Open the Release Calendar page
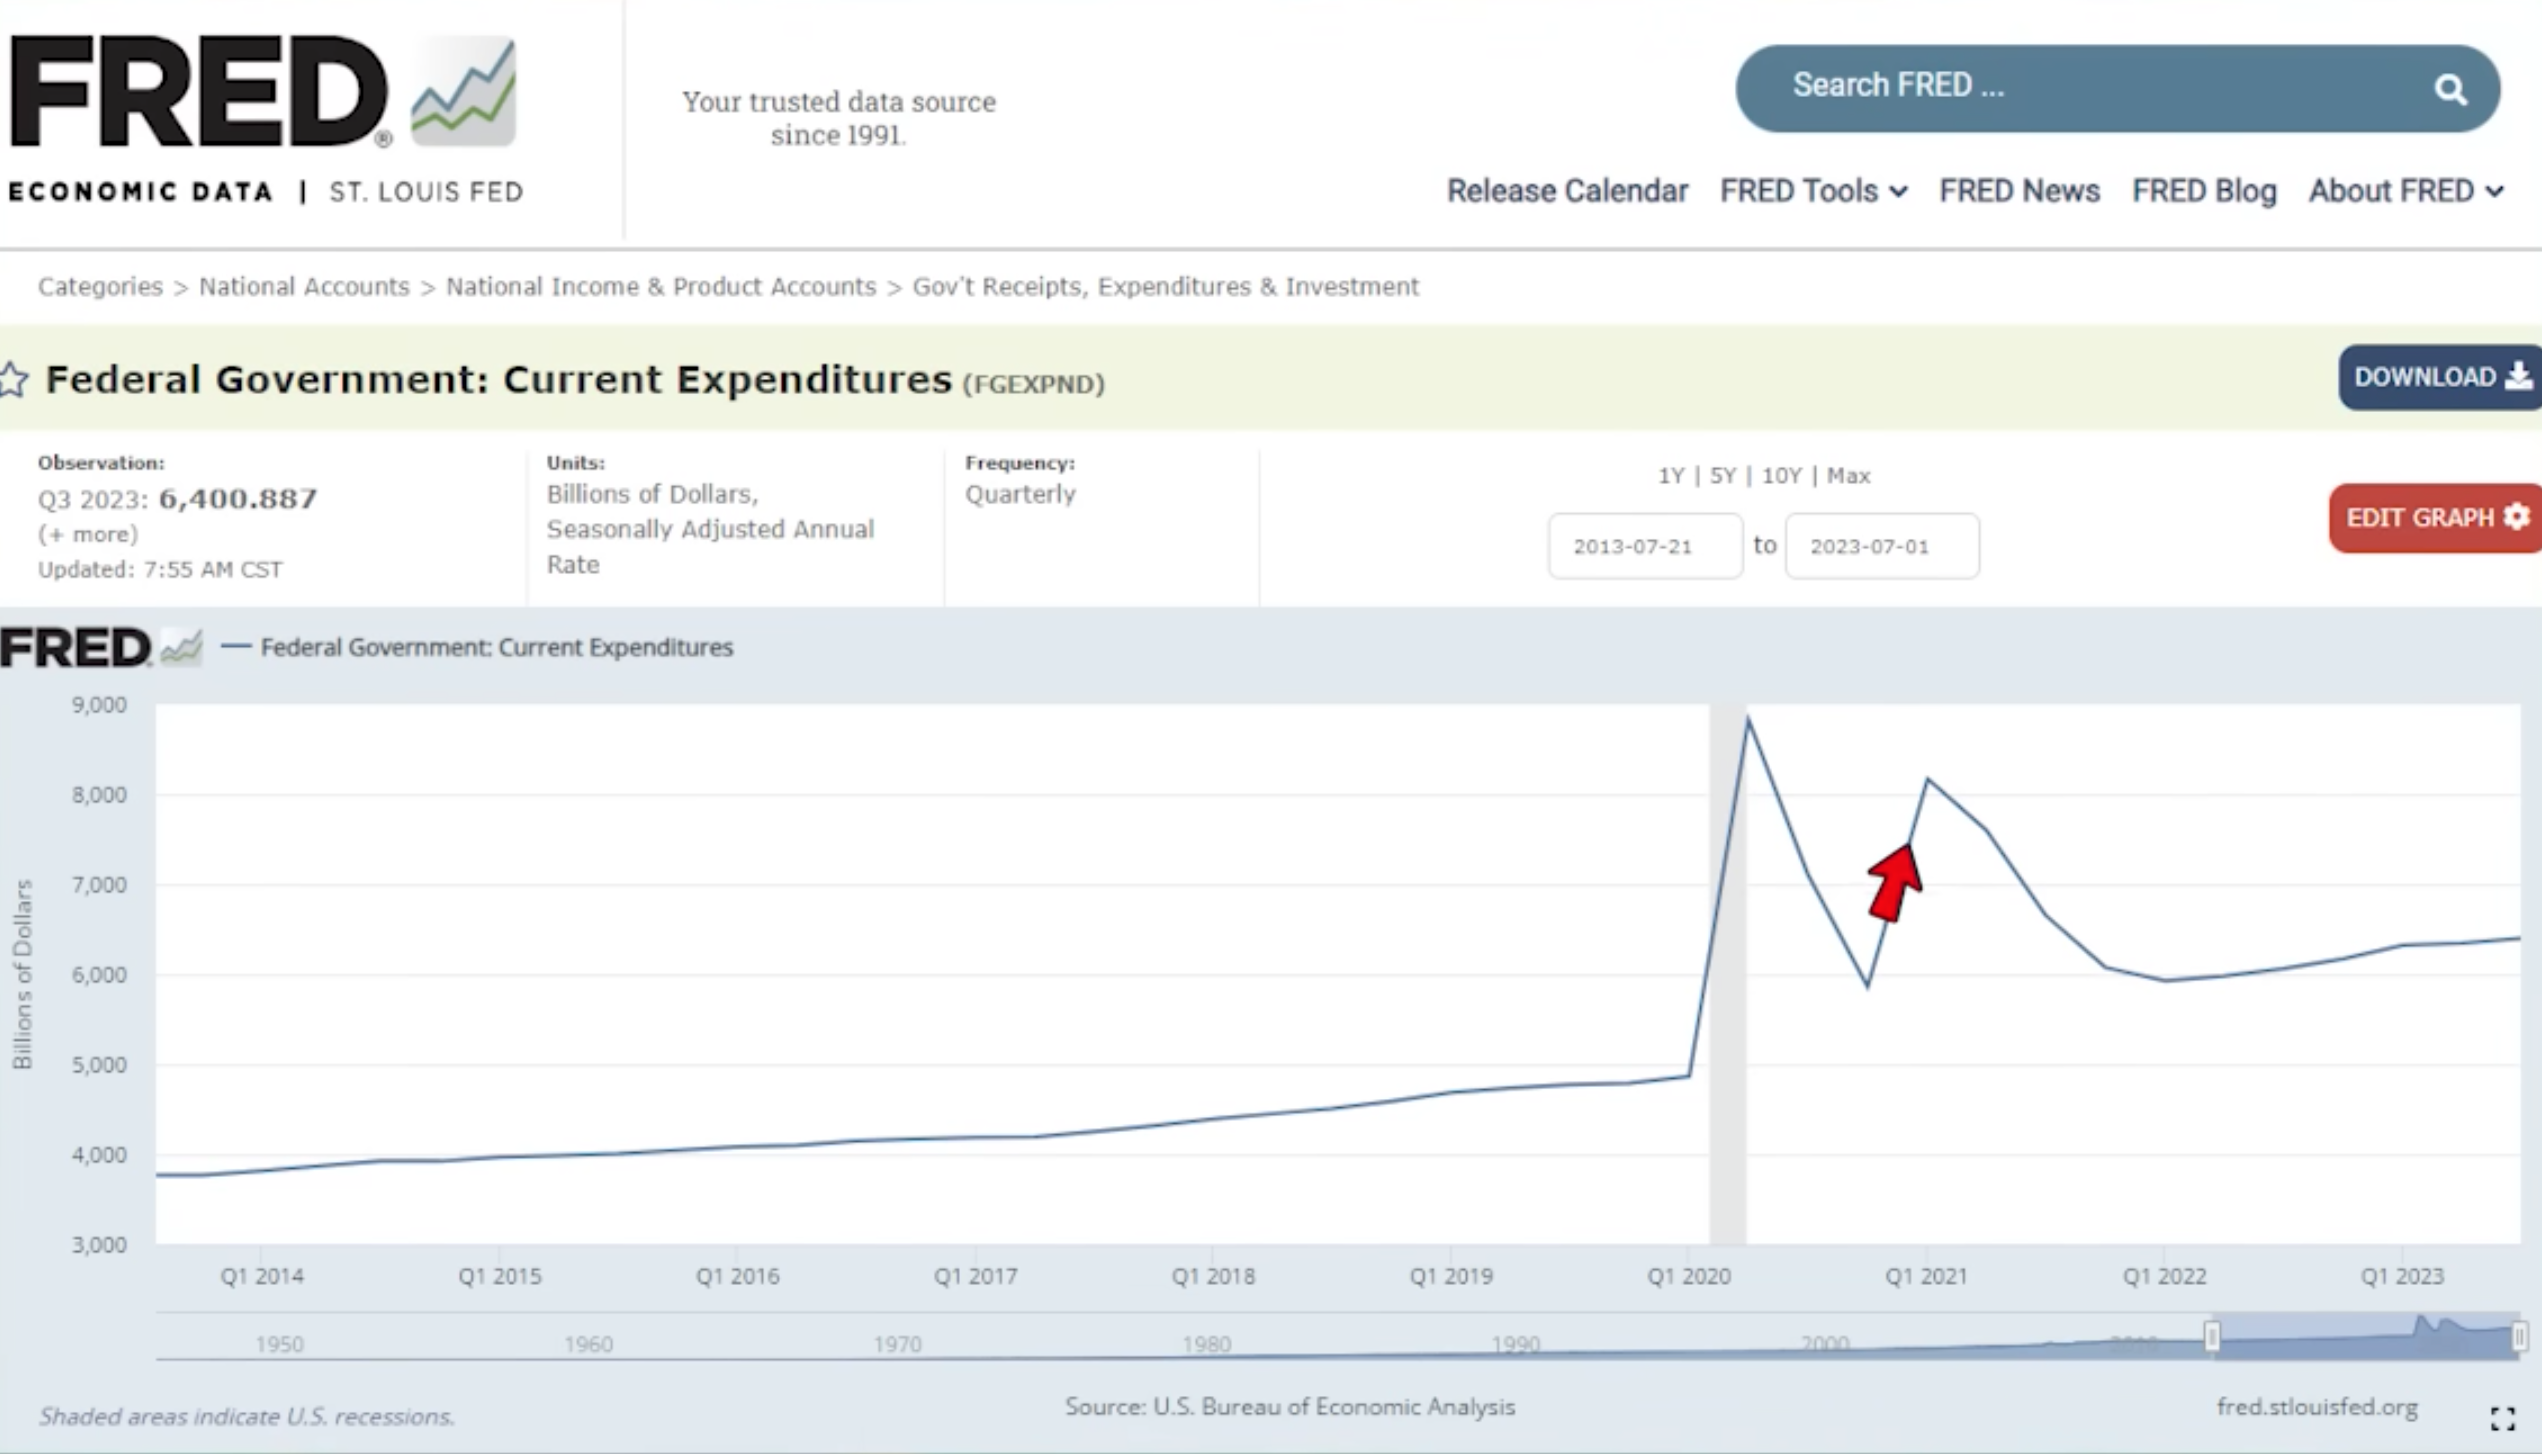This screenshot has height=1454, width=2542. (1566, 191)
